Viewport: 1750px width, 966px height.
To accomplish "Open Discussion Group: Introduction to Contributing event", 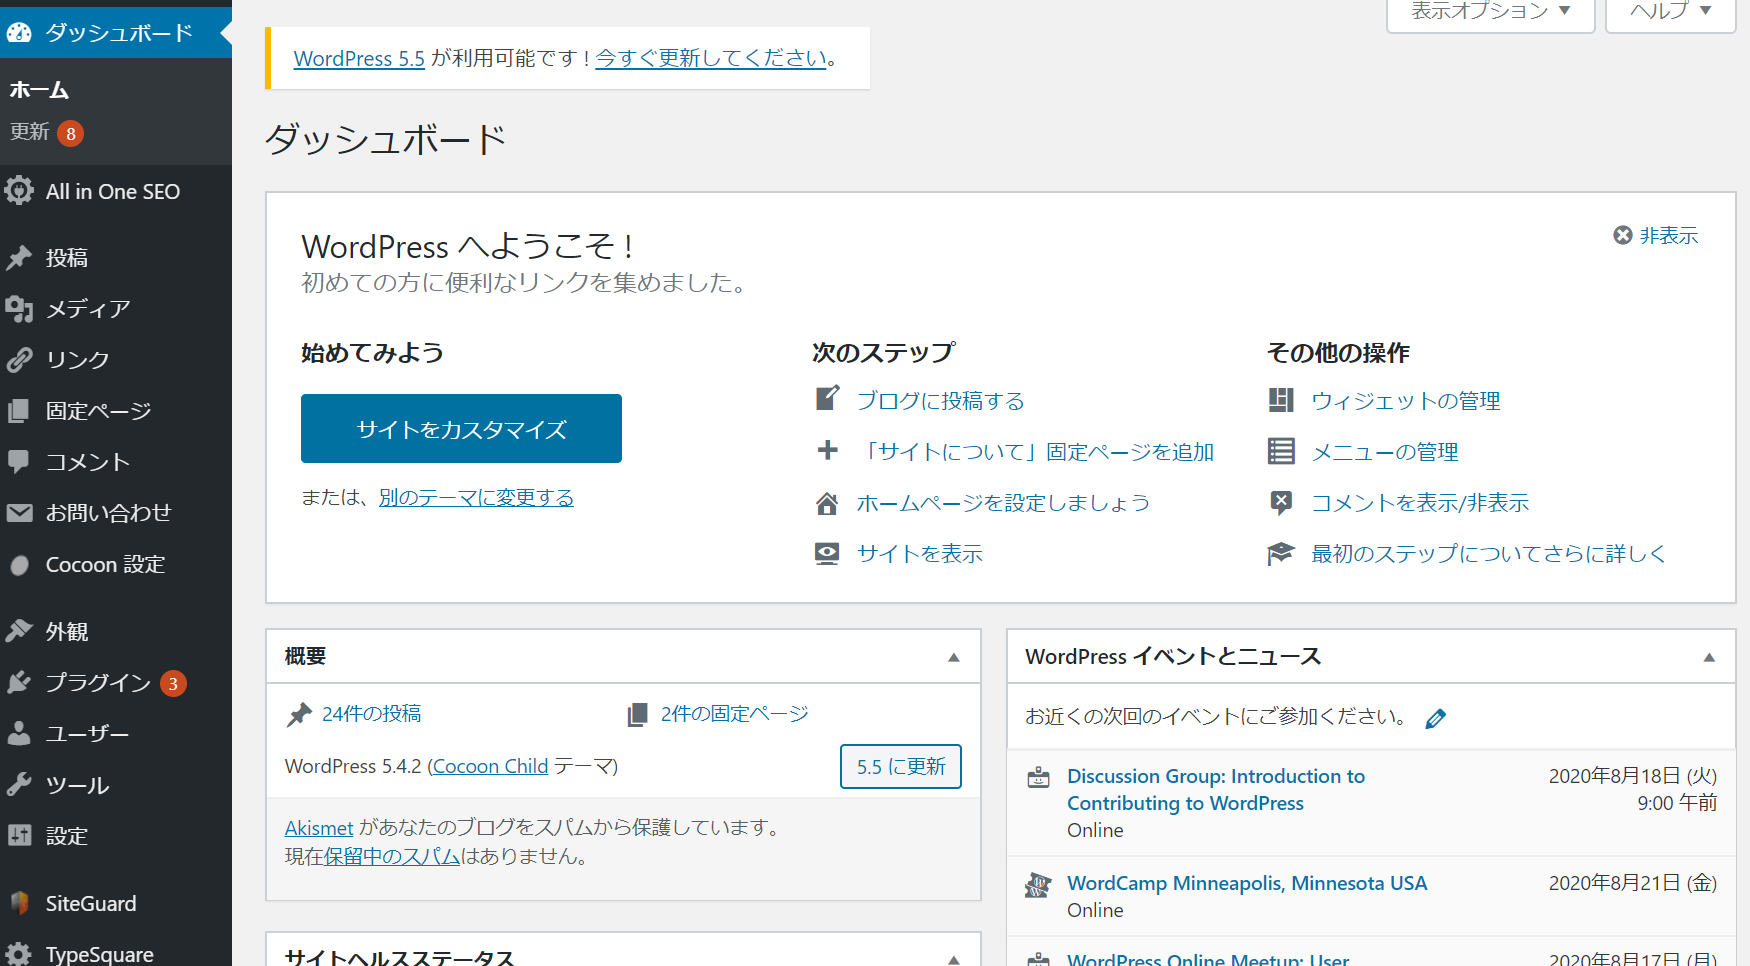I will (1215, 789).
